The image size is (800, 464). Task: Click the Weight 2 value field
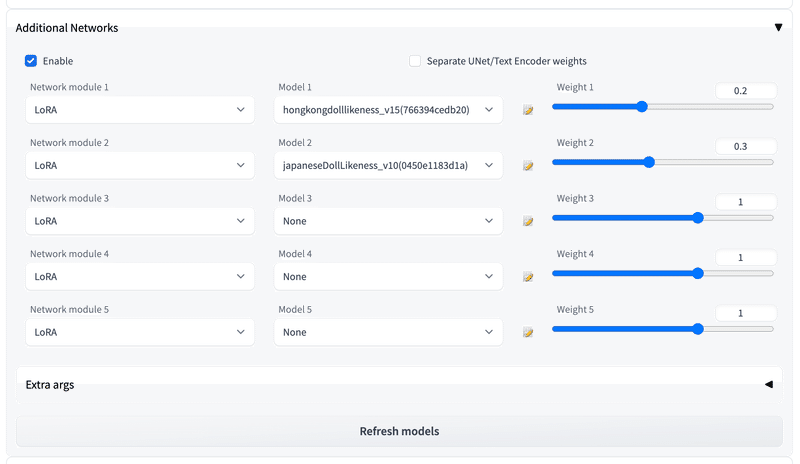745,146
